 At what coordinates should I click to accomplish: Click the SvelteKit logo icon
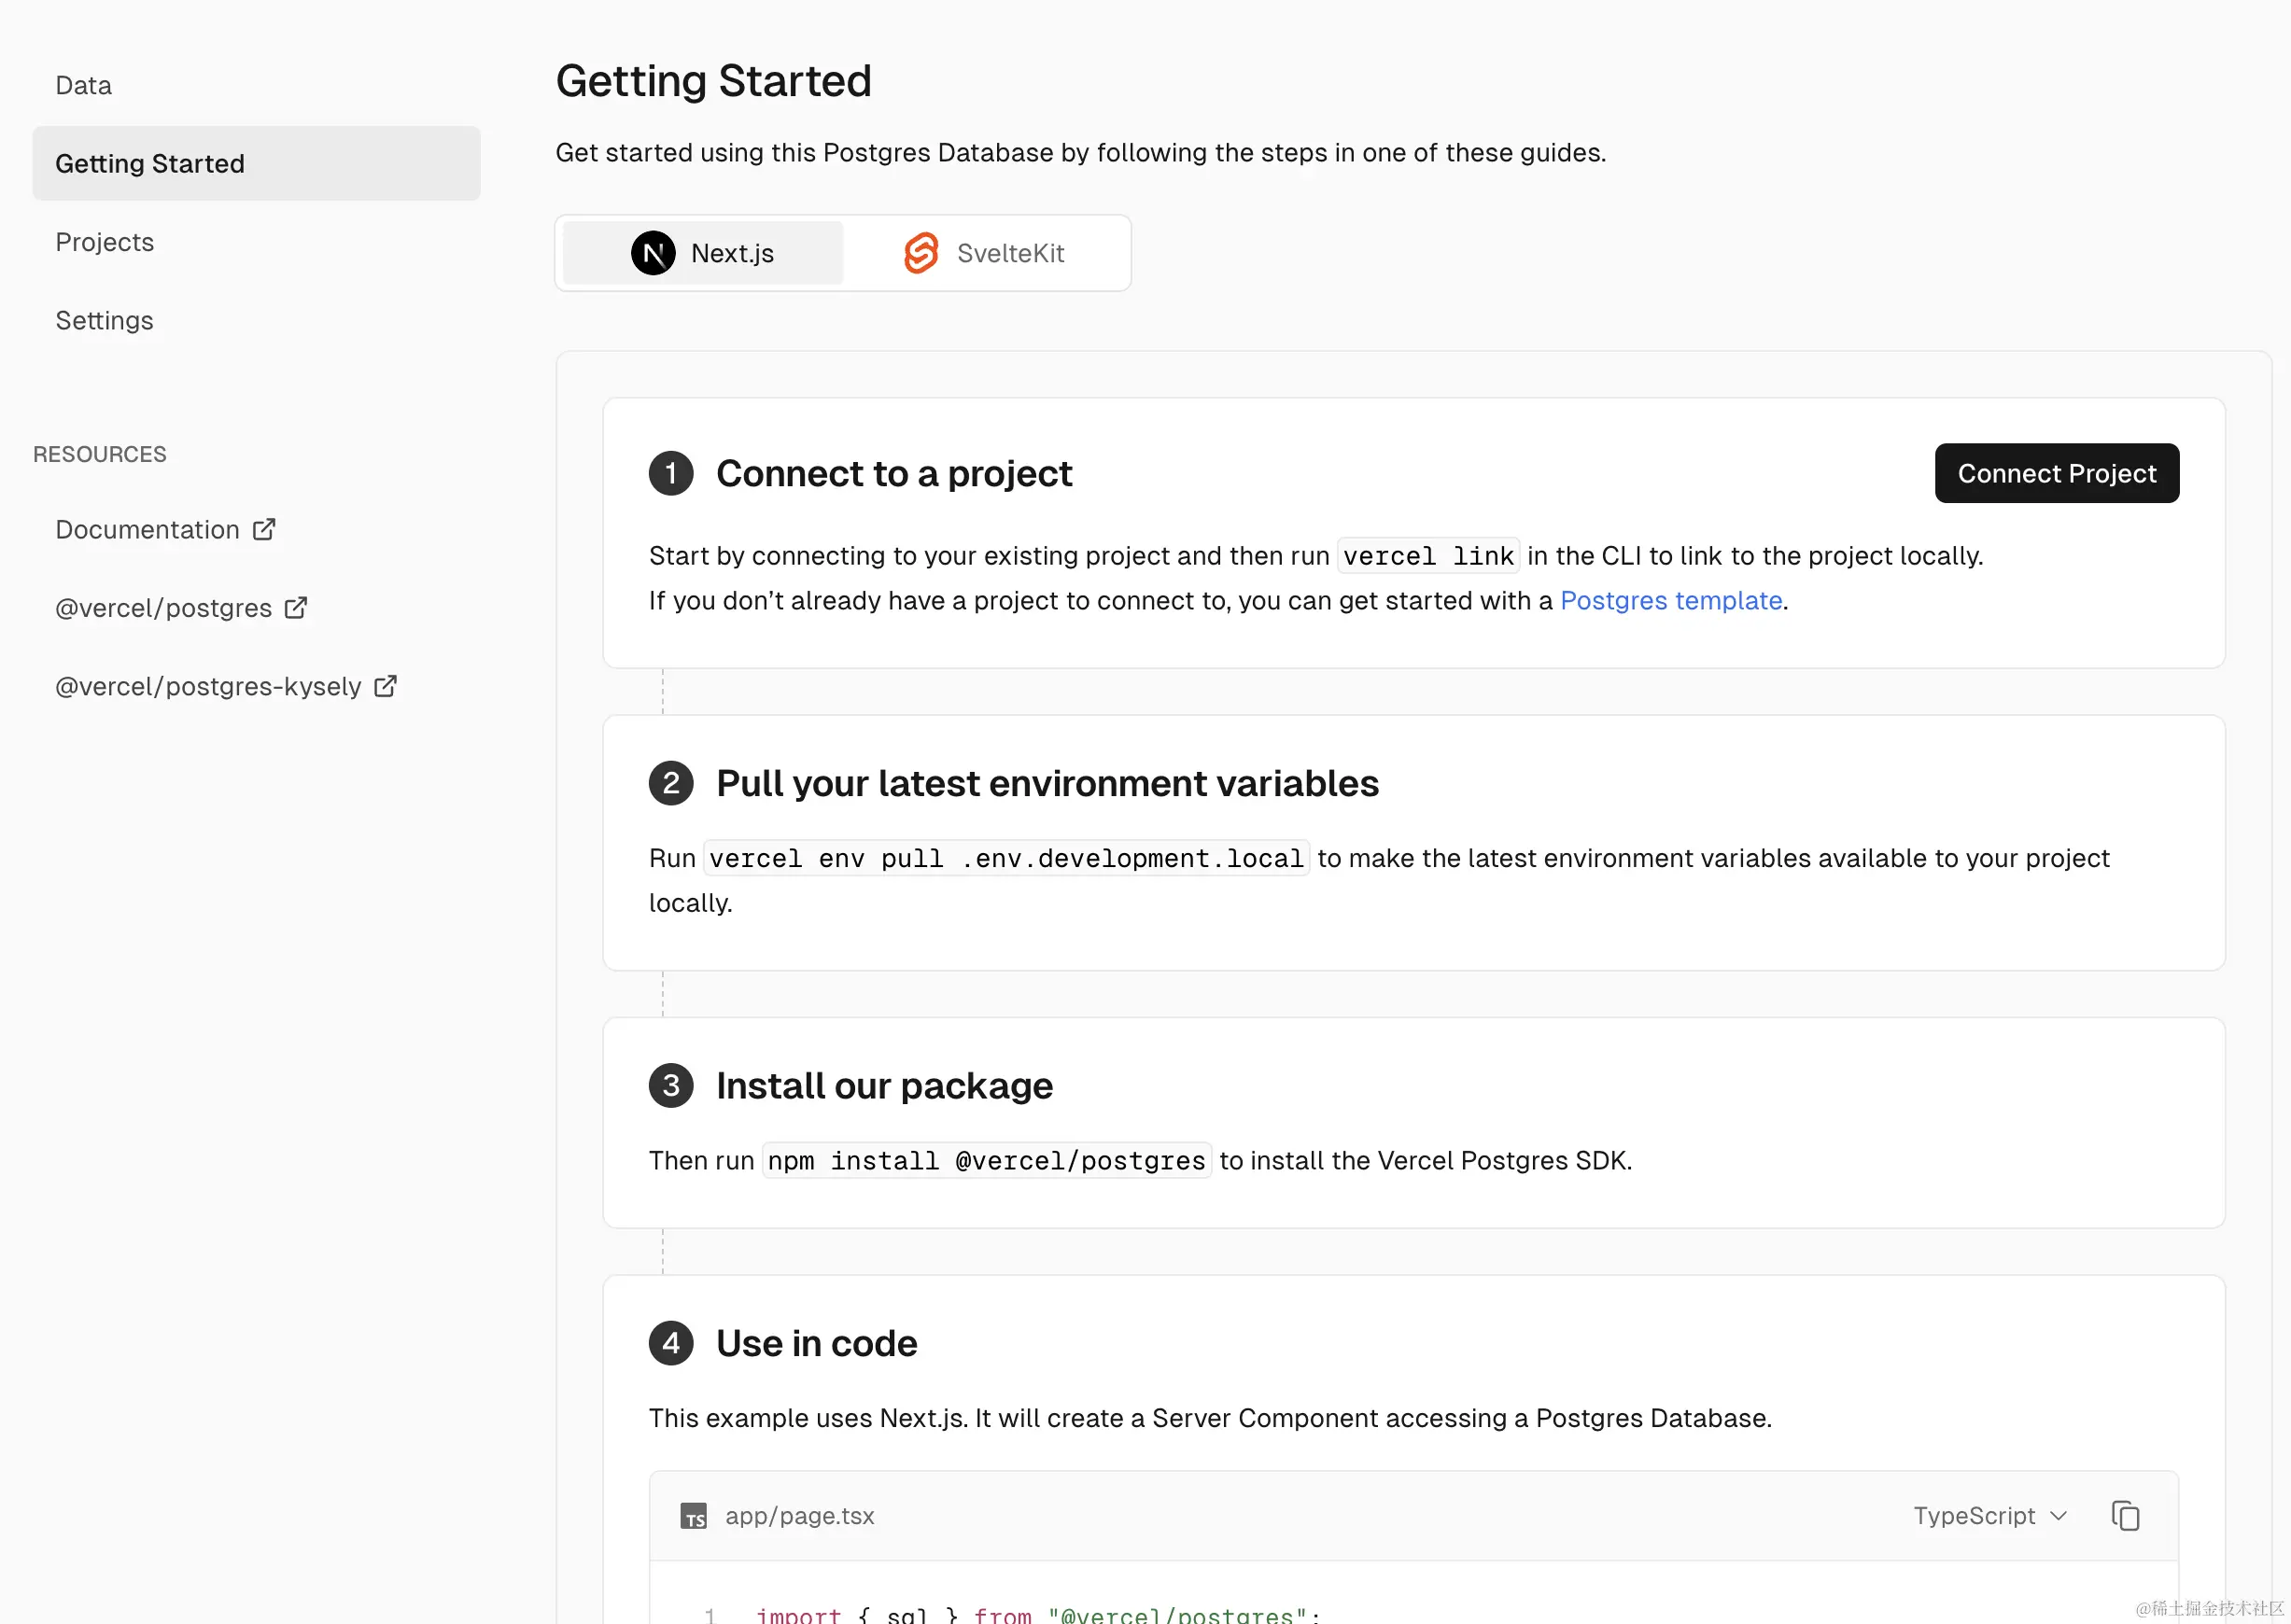[x=921, y=253]
